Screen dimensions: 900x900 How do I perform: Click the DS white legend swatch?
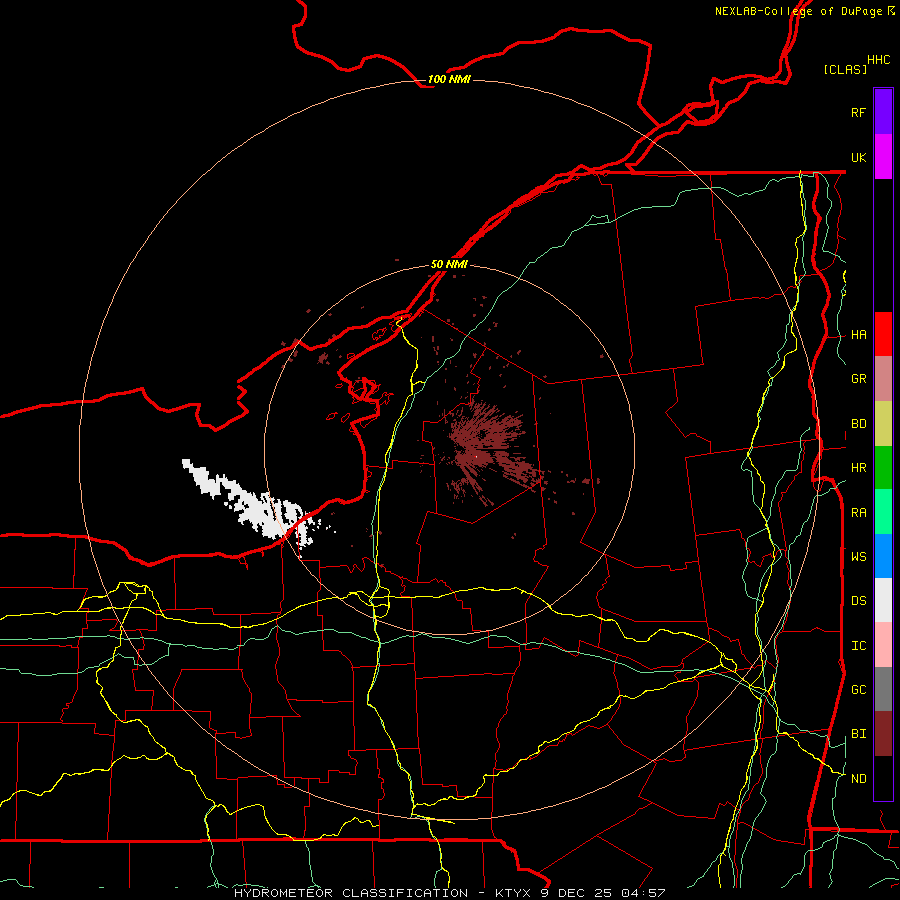point(883,600)
